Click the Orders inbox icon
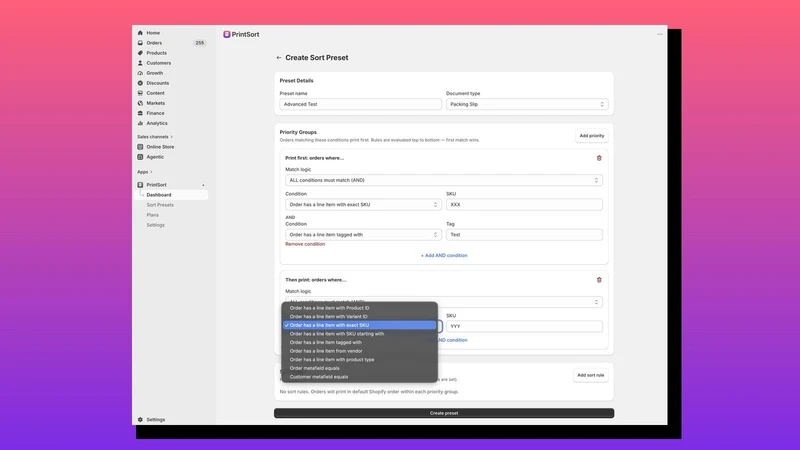 click(x=140, y=43)
